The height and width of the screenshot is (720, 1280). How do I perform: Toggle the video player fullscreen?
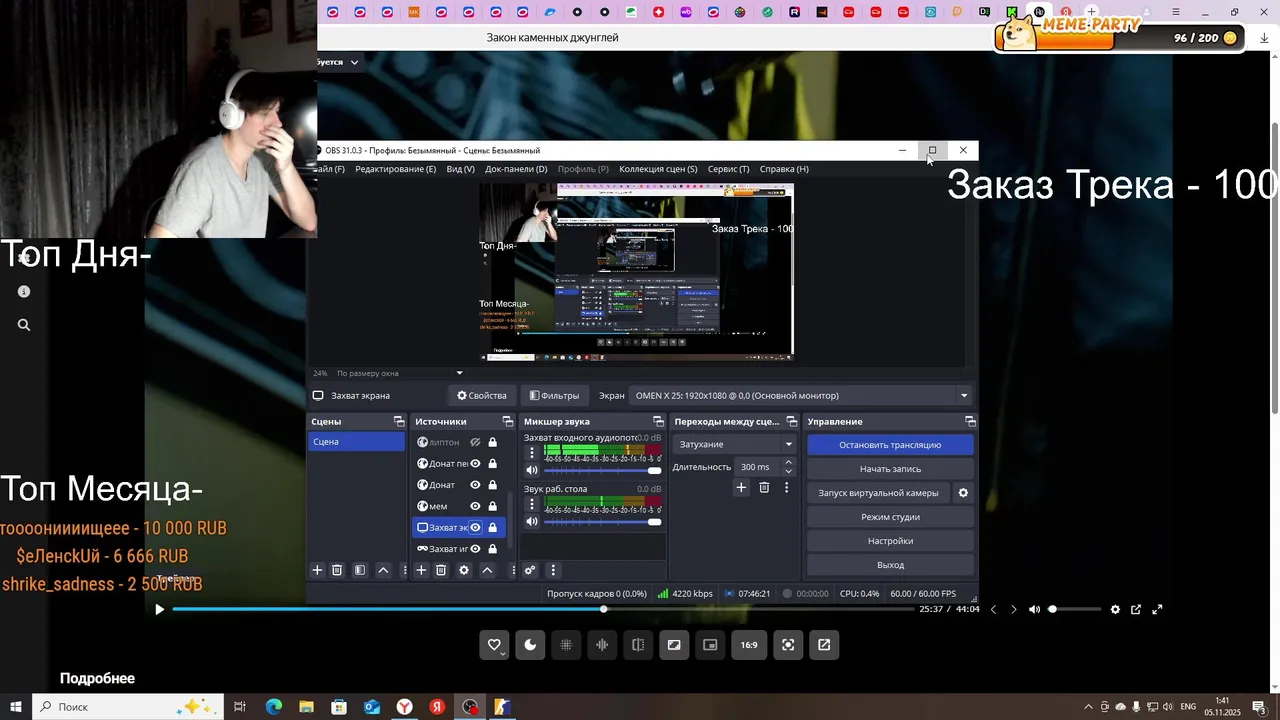point(1157,609)
